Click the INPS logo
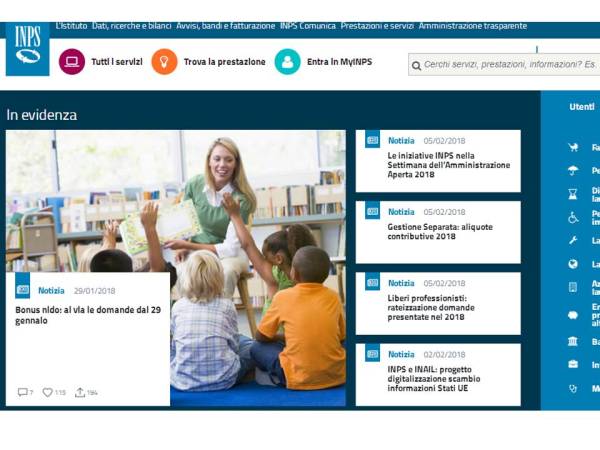600x450 pixels. [x=27, y=48]
